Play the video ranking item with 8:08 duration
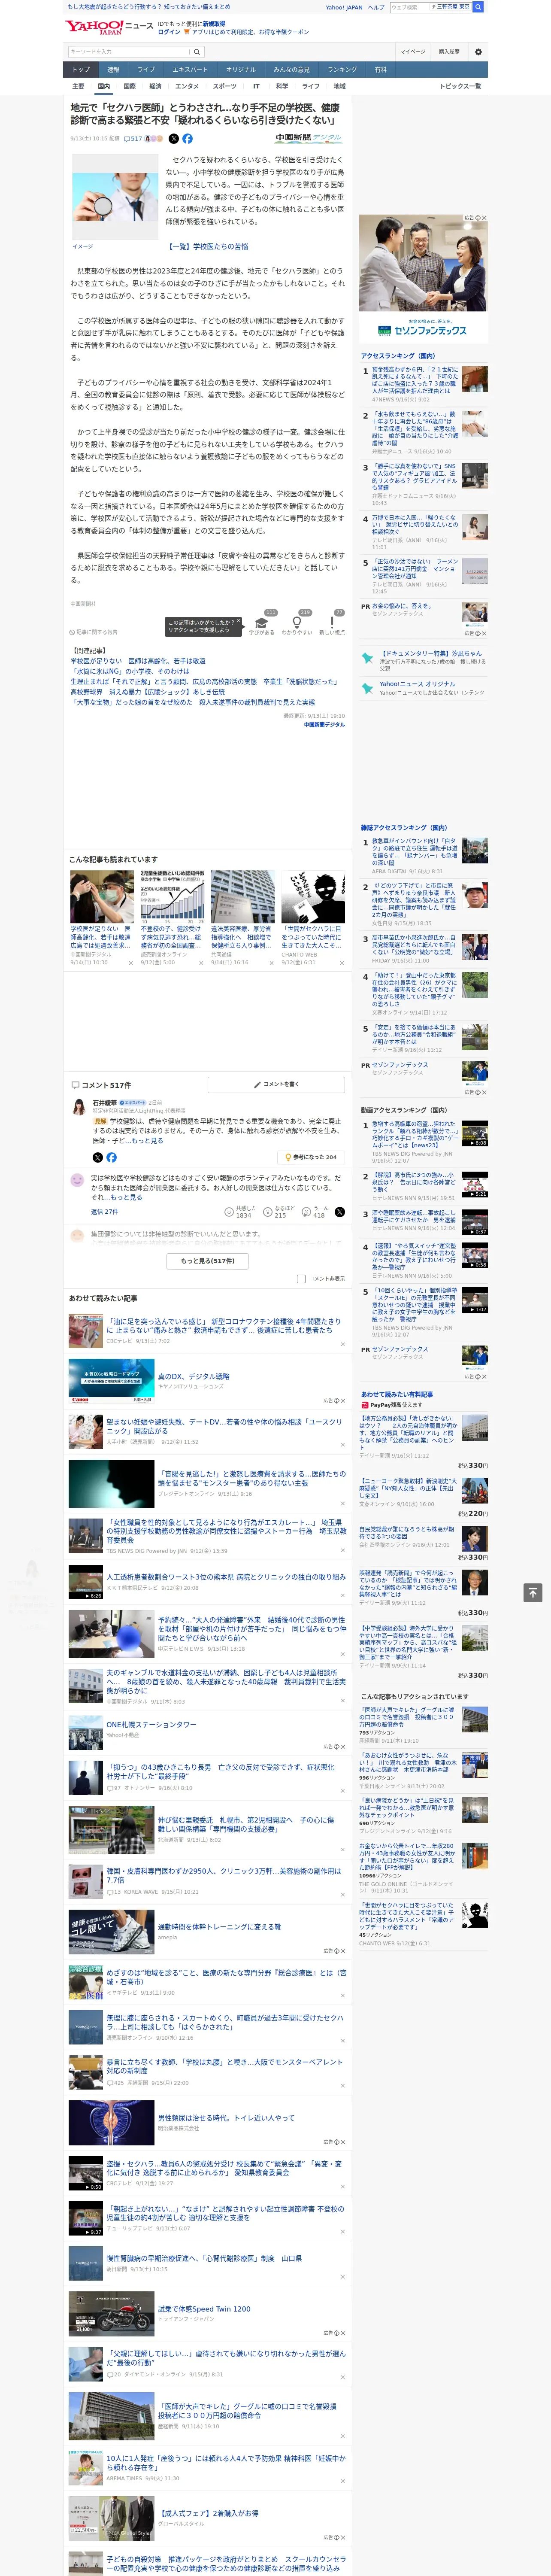551x2576 pixels. click(475, 1134)
